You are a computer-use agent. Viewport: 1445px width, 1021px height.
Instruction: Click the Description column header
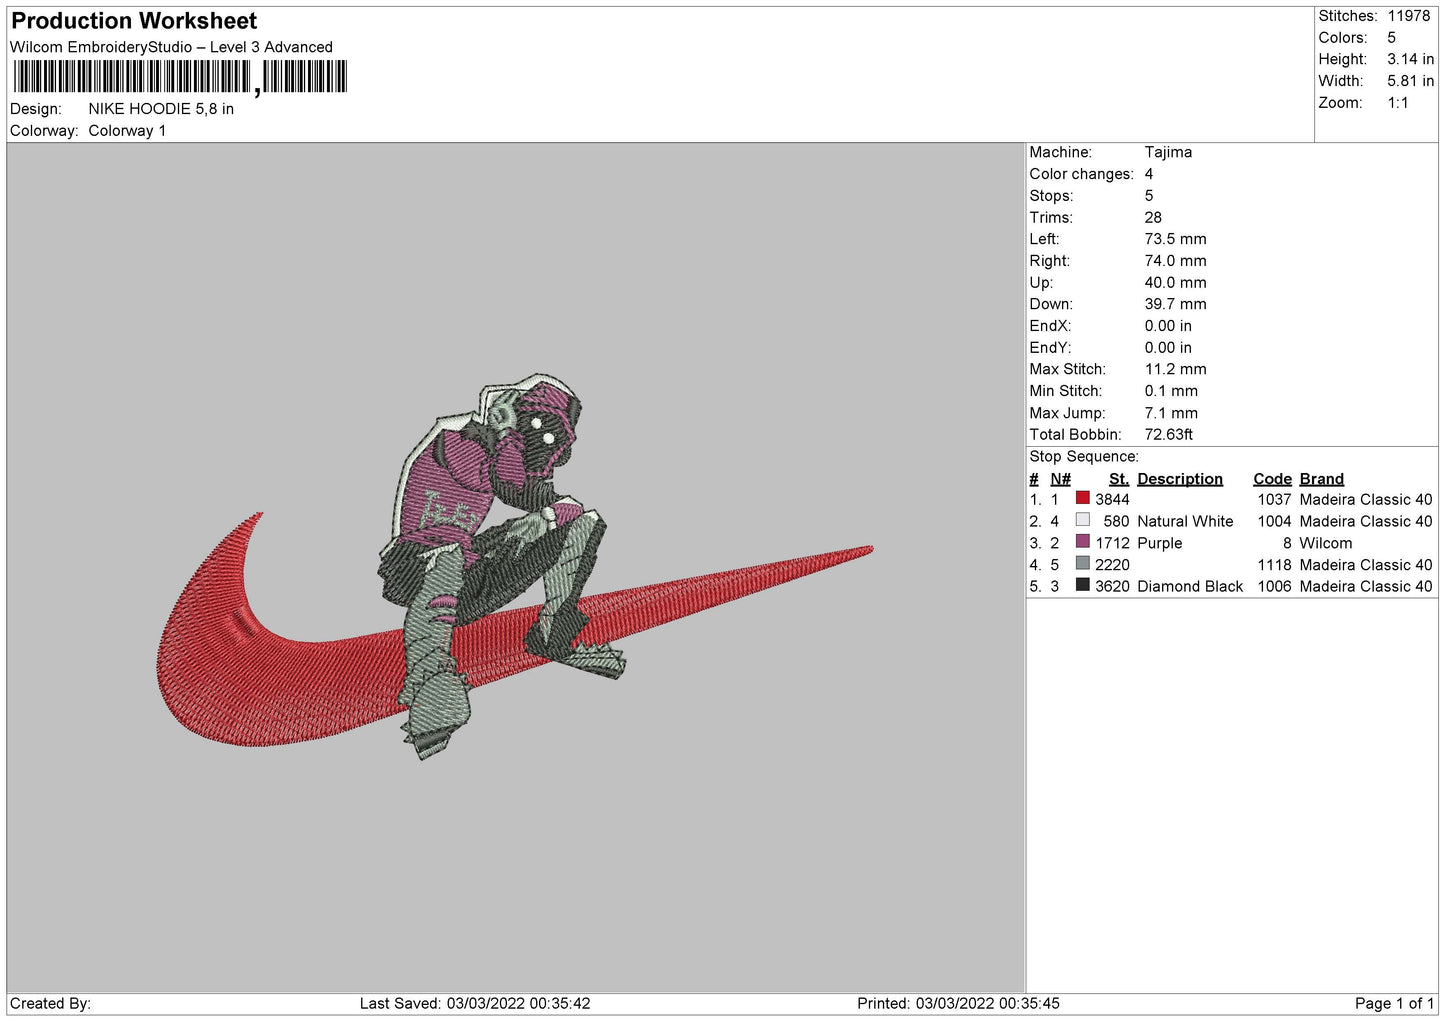(1179, 479)
